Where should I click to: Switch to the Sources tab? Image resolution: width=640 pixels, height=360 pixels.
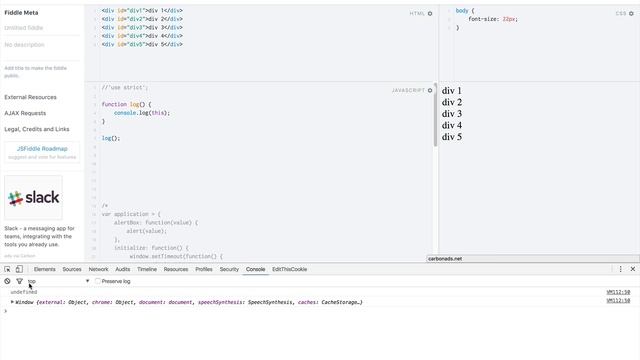tap(72, 269)
